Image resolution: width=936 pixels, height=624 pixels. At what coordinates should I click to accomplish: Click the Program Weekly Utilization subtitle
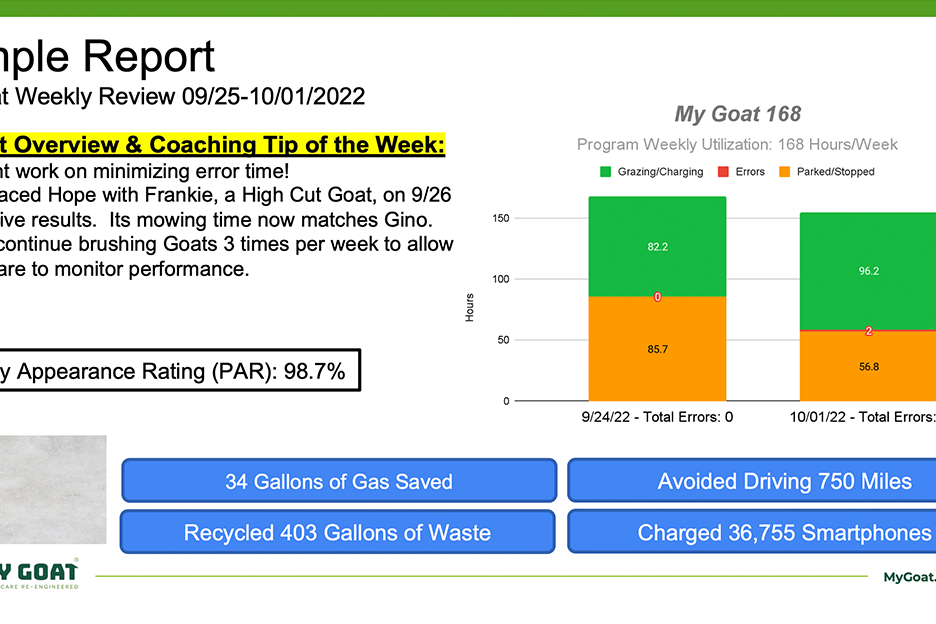[x=737, y=145]
